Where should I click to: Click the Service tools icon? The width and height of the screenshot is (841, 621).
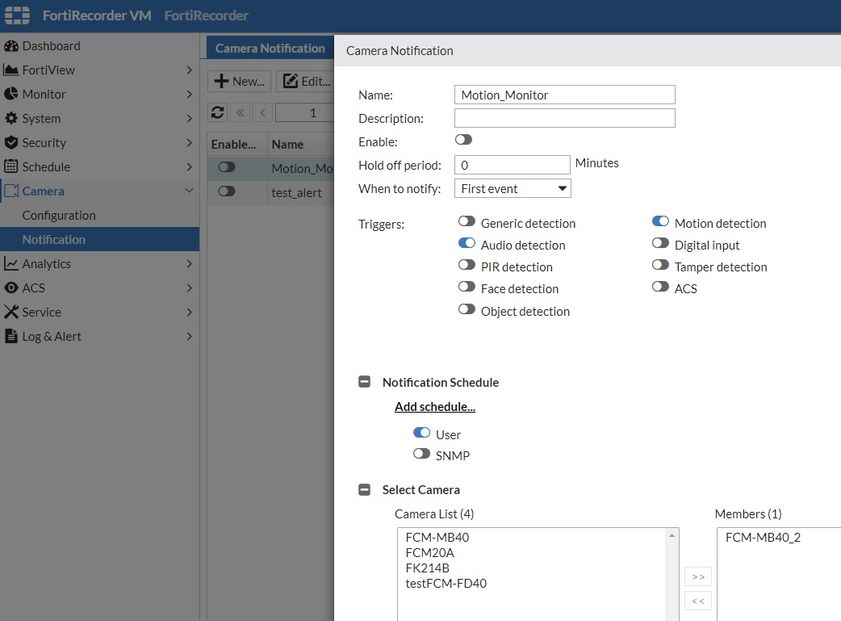[11, 312]
